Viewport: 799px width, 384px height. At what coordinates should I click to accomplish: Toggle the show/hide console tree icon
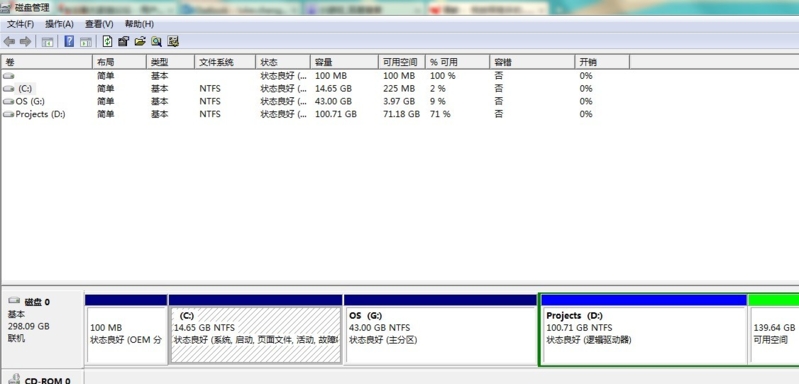[47, 42]
